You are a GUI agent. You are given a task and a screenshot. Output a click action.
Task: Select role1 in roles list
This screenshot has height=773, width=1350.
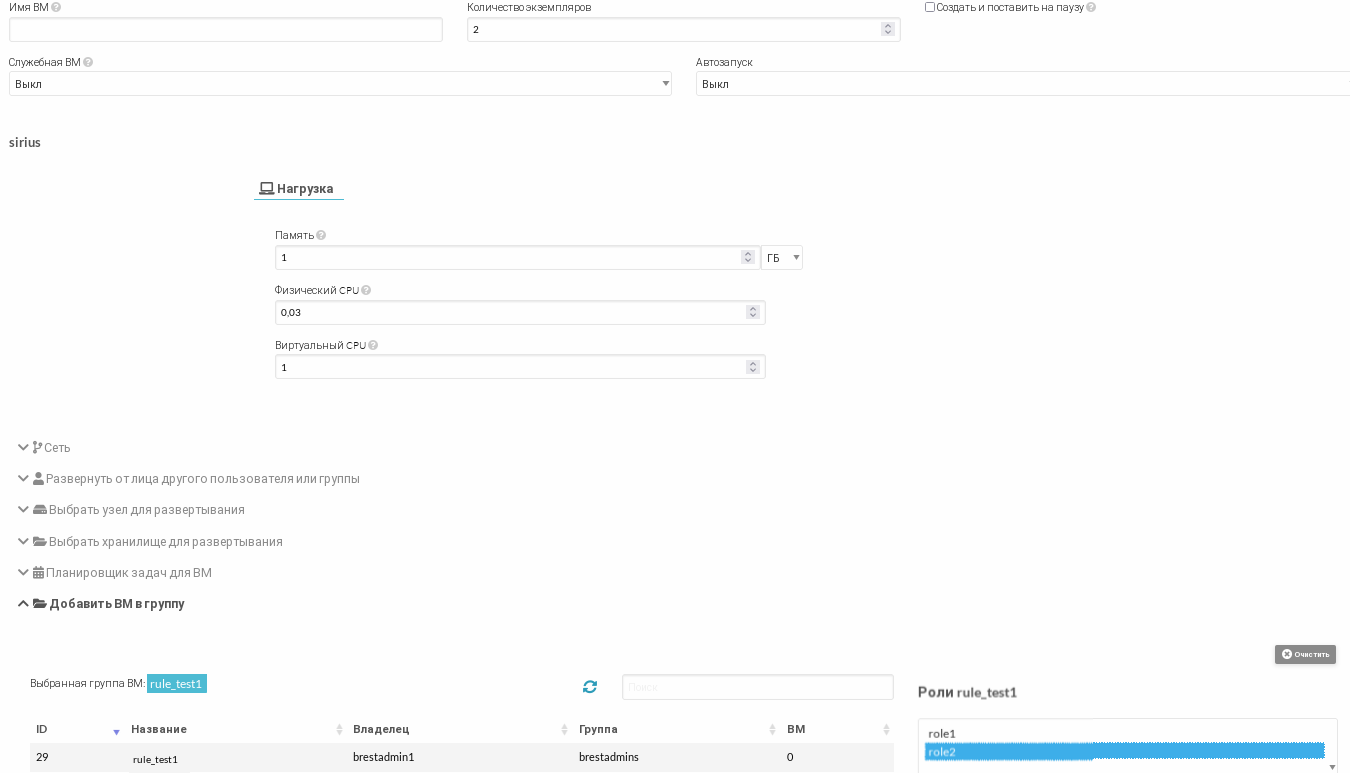[942, 734]
